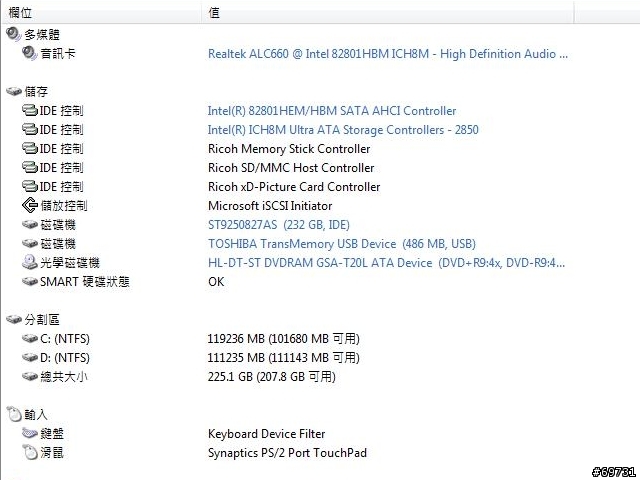Click the IDE icon beside Ricoh xD-Picture Card
Screen dimensions: 640x480
click(30, 186)
